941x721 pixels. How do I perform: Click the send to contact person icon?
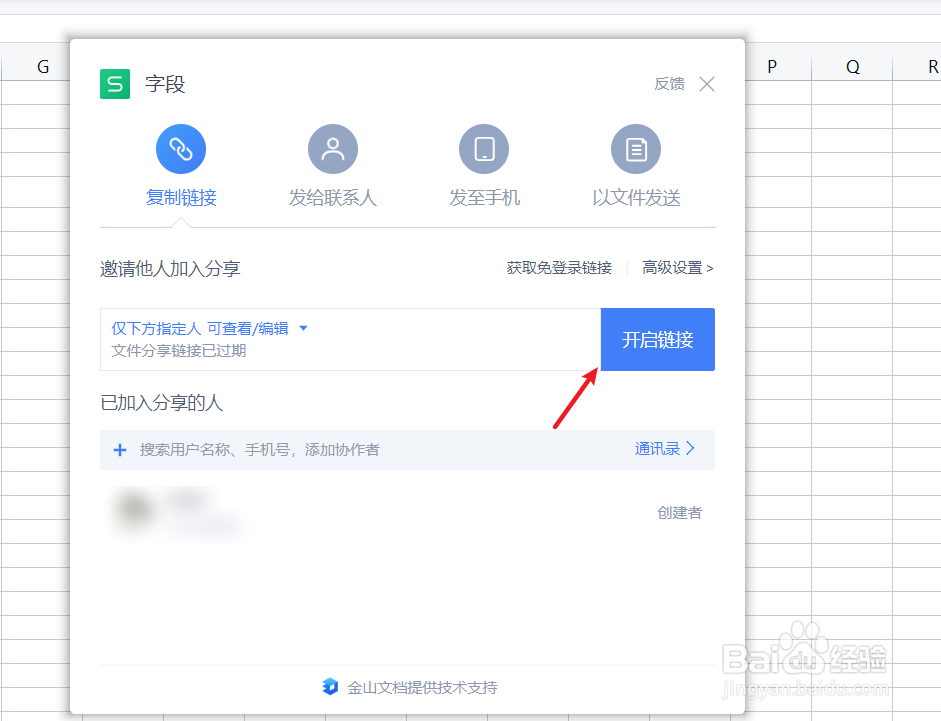point(332,149)
